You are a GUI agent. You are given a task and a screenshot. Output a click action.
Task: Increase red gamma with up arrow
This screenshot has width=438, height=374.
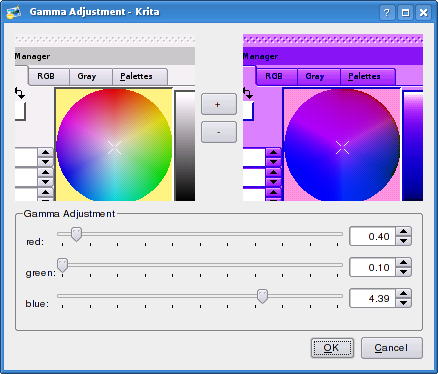404,232
